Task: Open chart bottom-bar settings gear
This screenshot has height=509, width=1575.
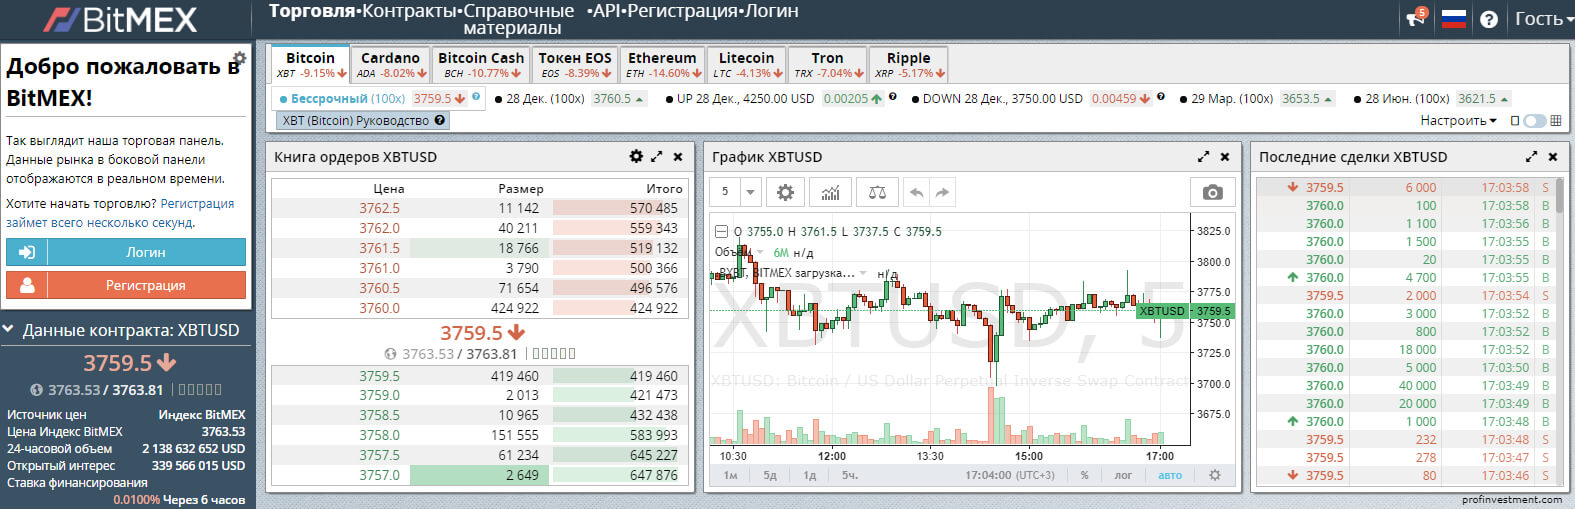Action: pyautogui.click(x=1215, y=475)
